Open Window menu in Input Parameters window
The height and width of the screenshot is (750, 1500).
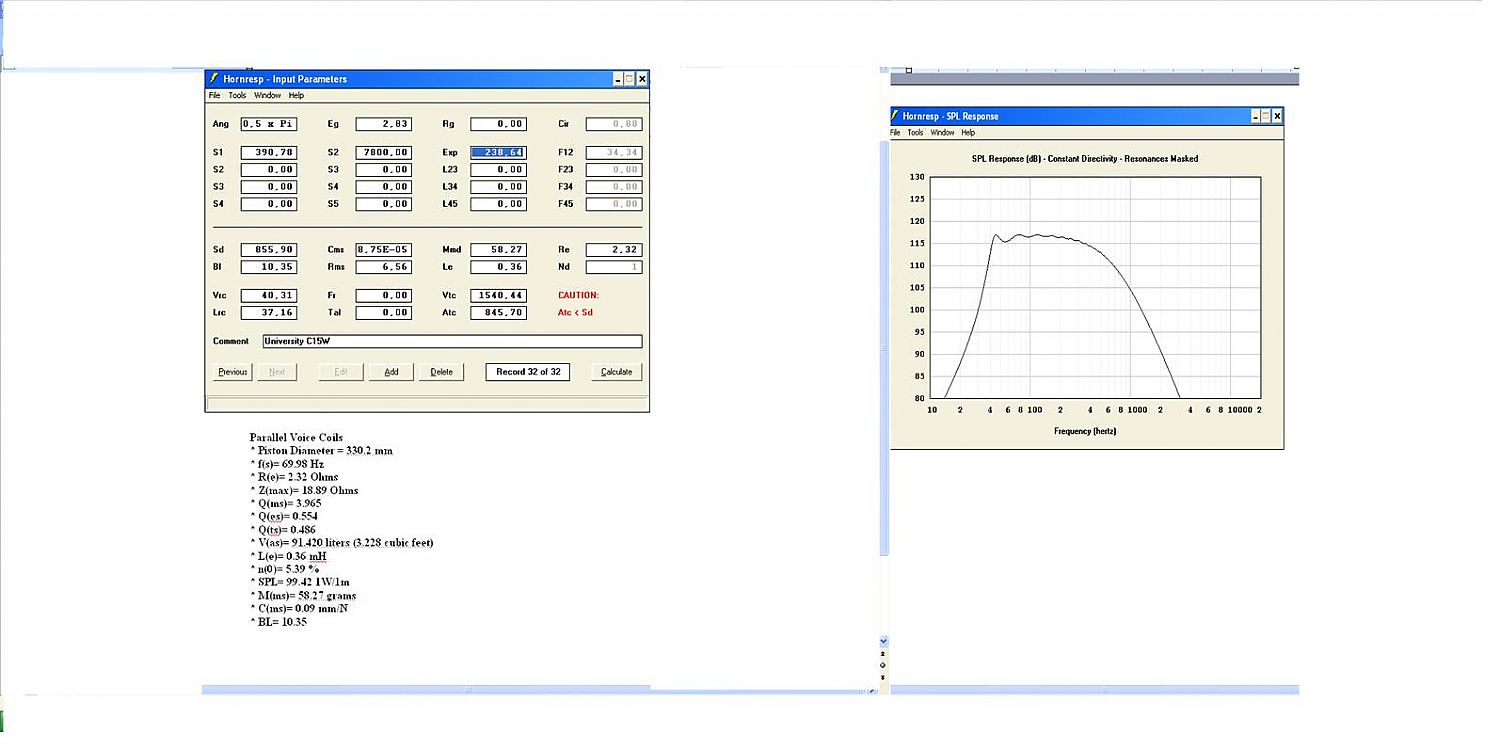pos(267,96)
